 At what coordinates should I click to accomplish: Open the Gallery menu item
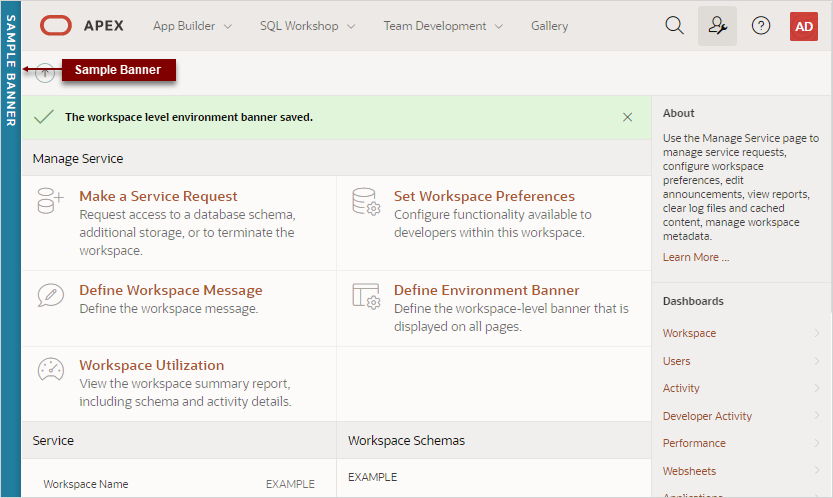coord(549,26)
